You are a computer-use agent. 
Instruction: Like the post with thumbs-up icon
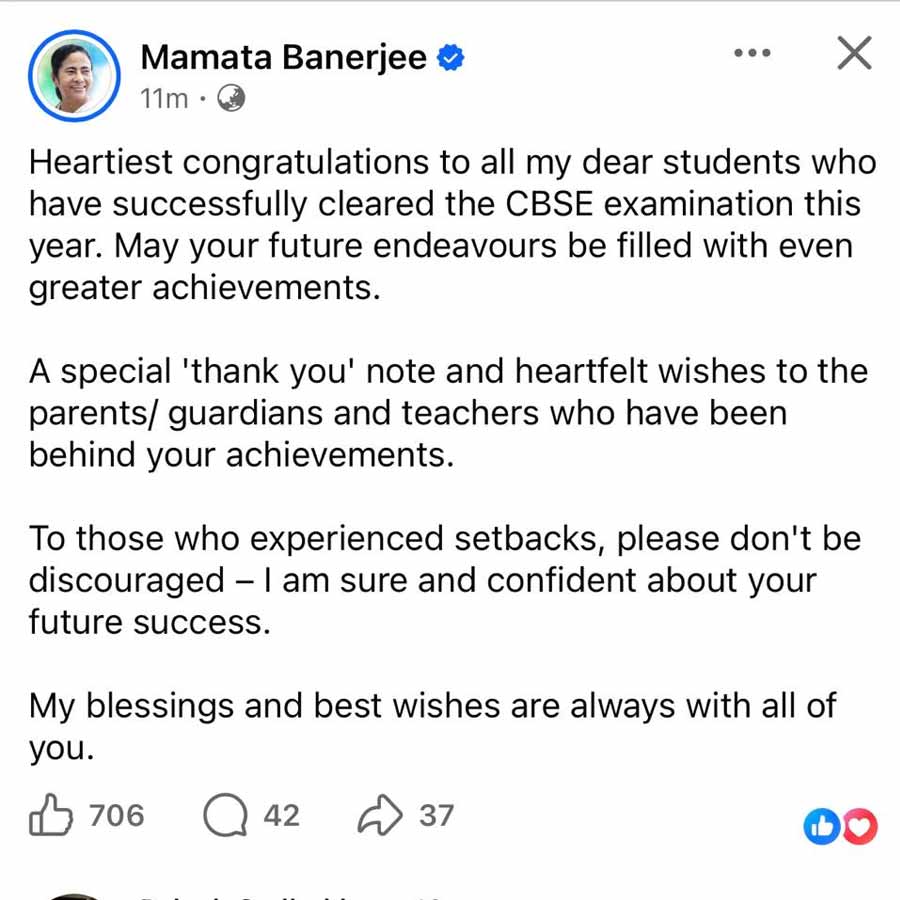tap(50, 817)
